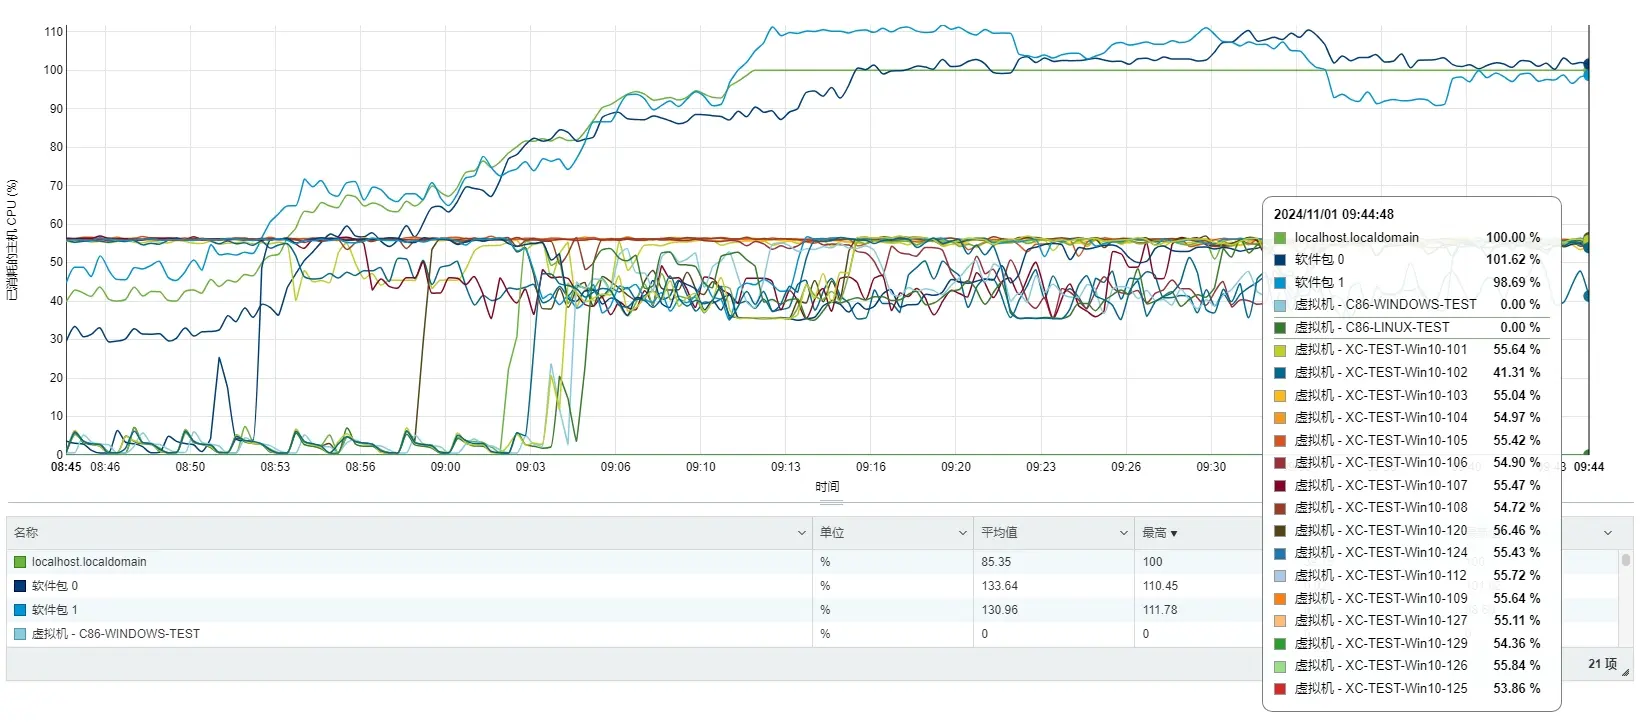
Task: Click the legend table's vertical scrollbar thumb
Action: tap(1626, 560)
